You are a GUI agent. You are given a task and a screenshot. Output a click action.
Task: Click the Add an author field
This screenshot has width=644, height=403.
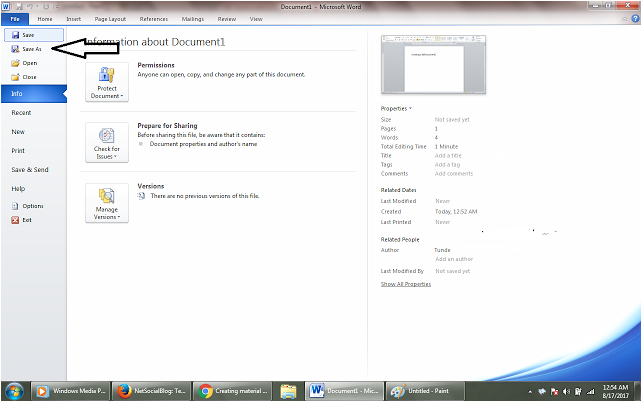pyautogui.click(x=454, y=259)
